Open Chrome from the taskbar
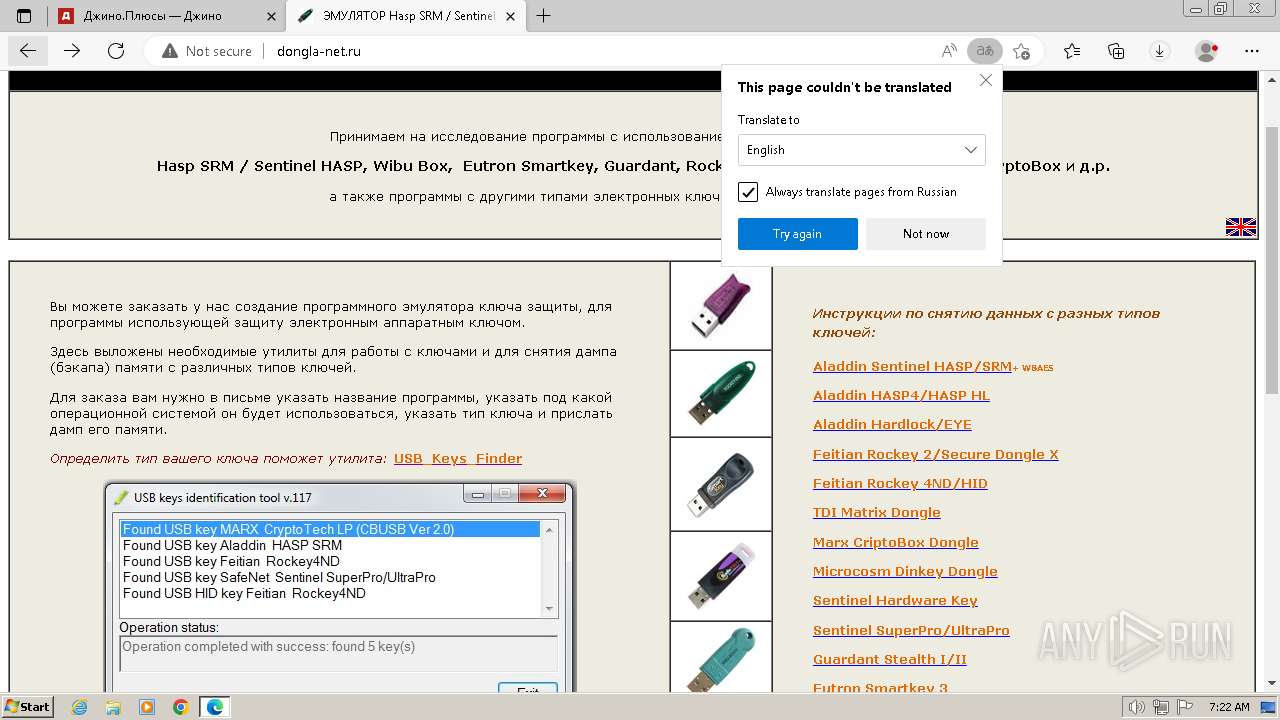Screen dimensions: 1280x720 [x=181, y=707]
